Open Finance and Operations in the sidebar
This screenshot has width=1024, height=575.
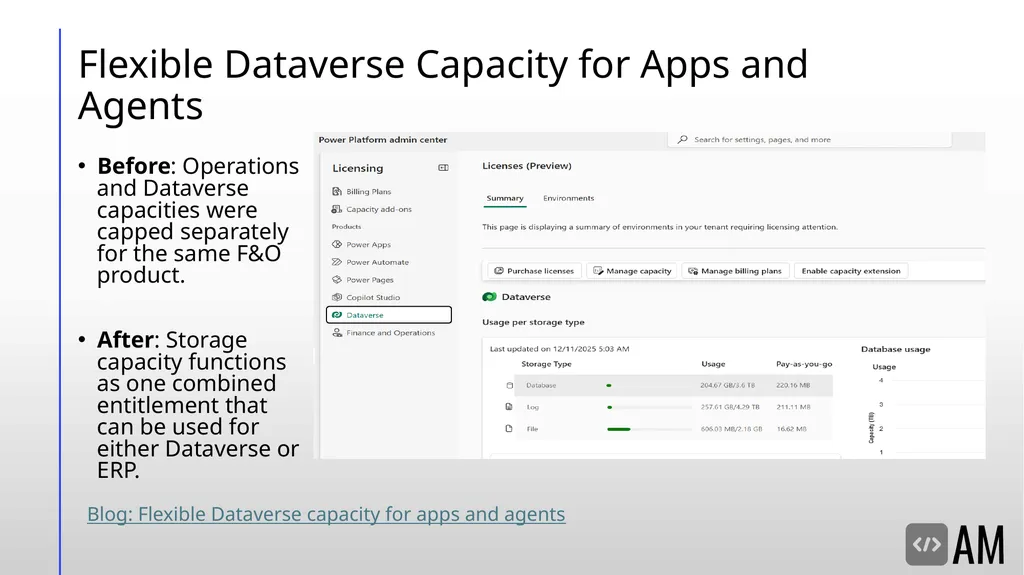coord(389,333)
